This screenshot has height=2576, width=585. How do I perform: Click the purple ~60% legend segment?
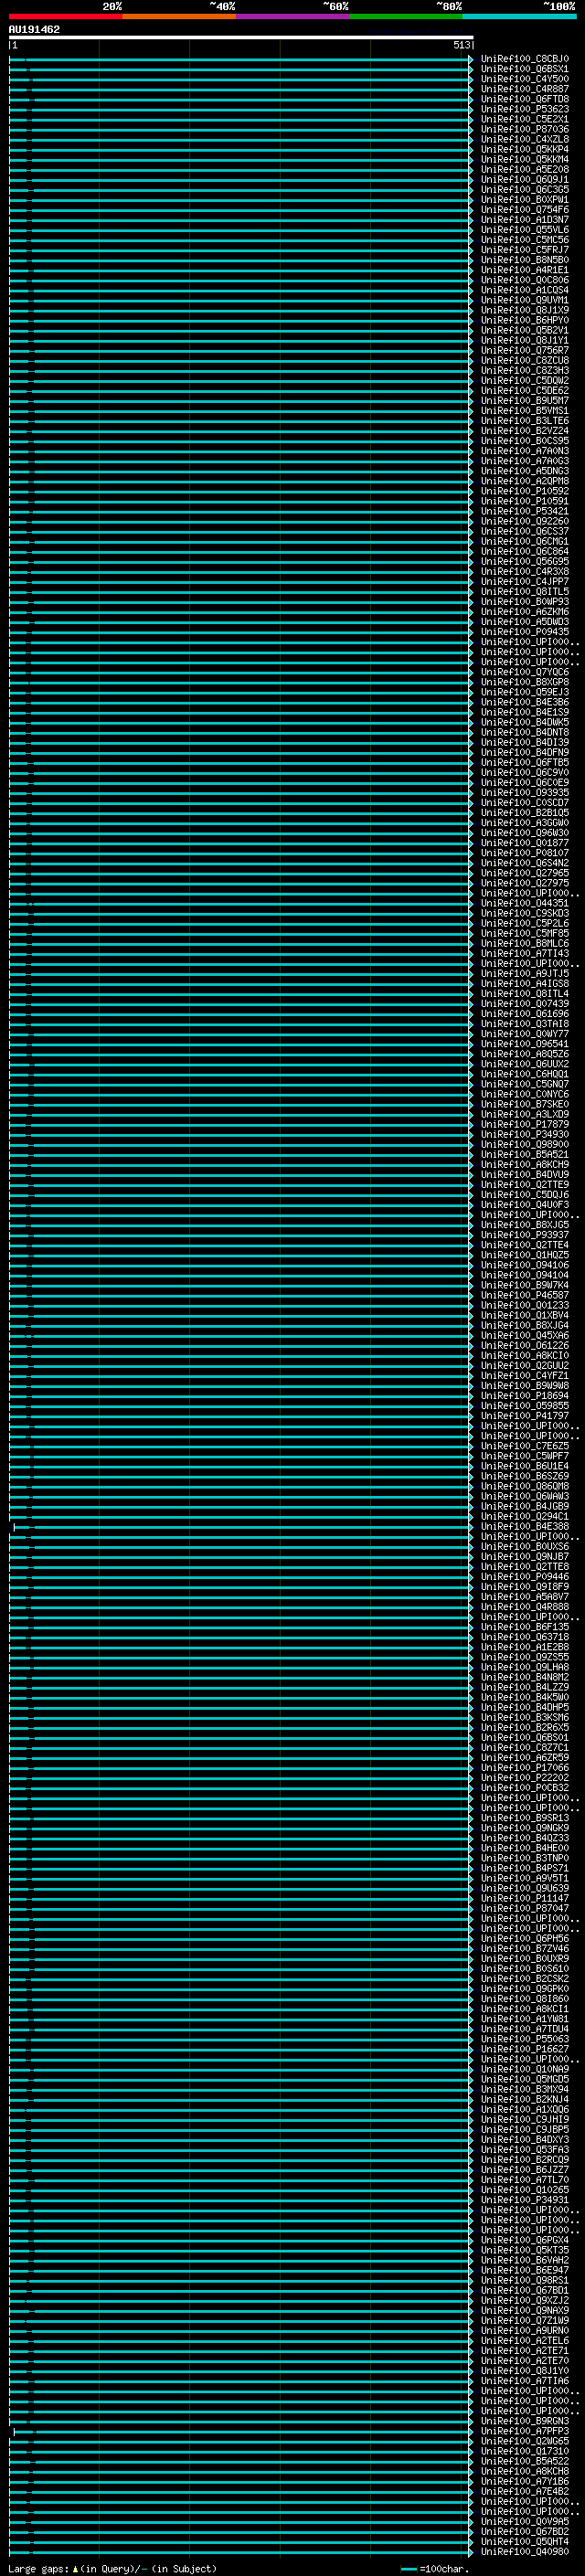tap(293, 16)
